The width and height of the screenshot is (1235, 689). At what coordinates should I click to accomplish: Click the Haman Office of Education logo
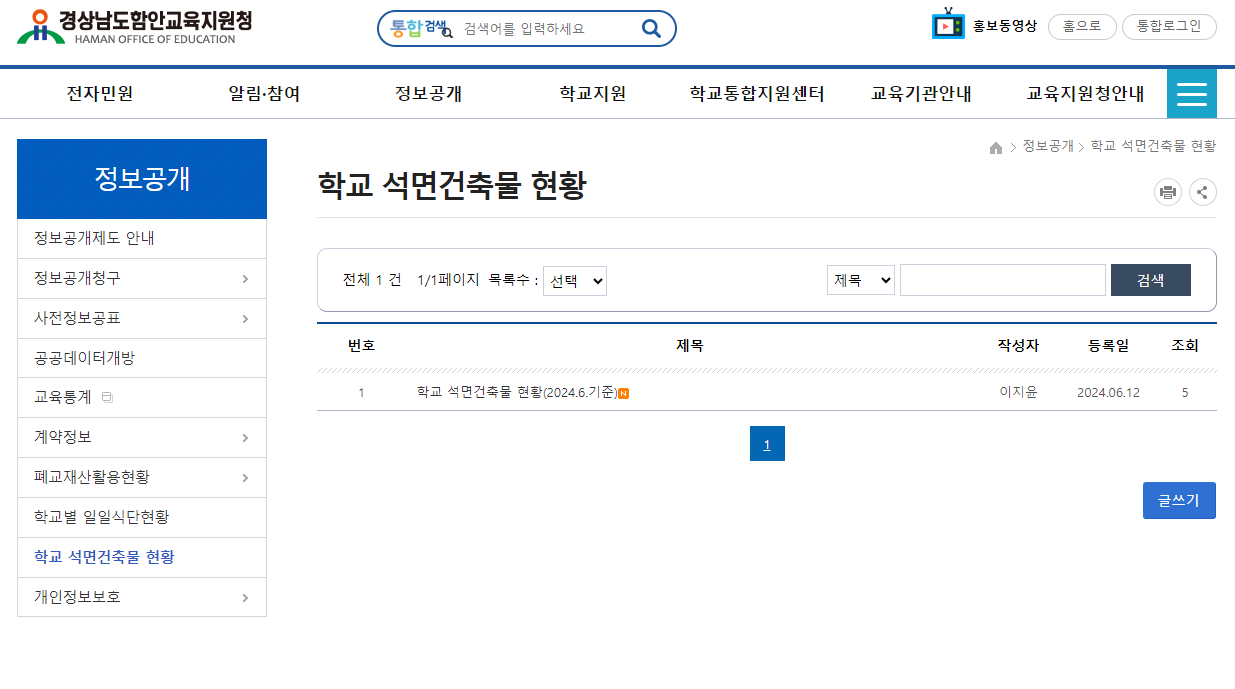click(134, 27)
